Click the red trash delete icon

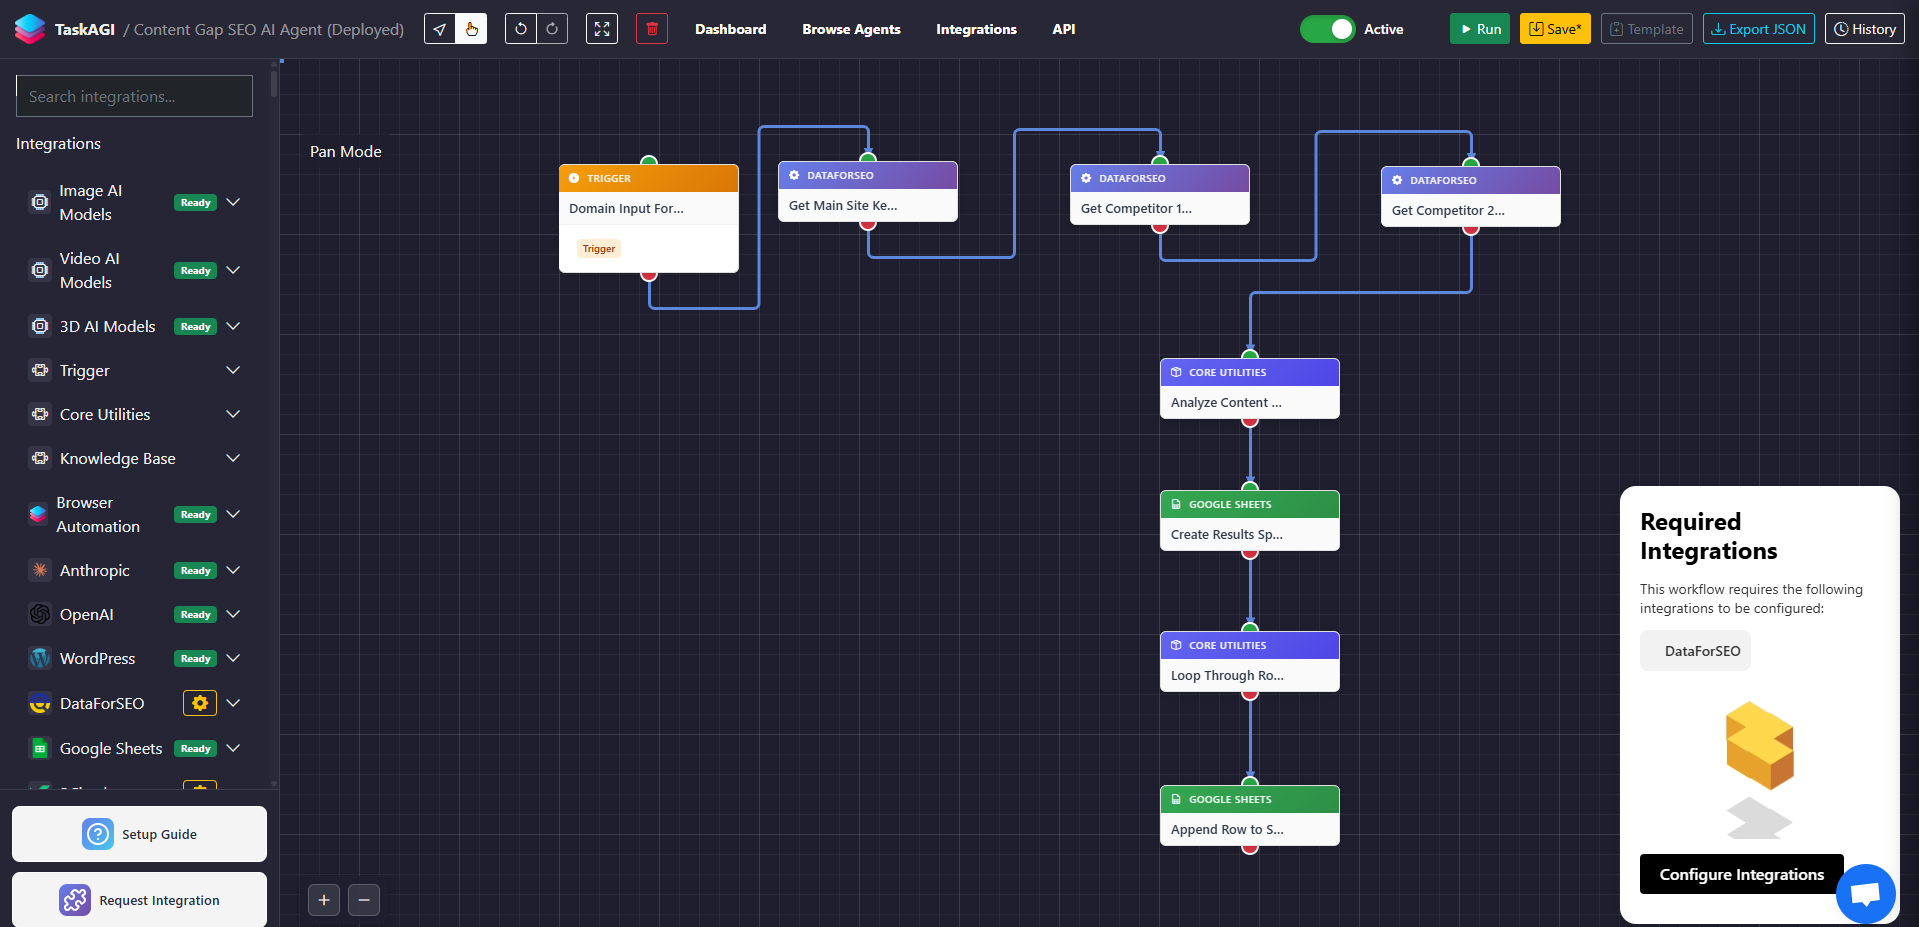pyautogui.click(x=651, y=29)
